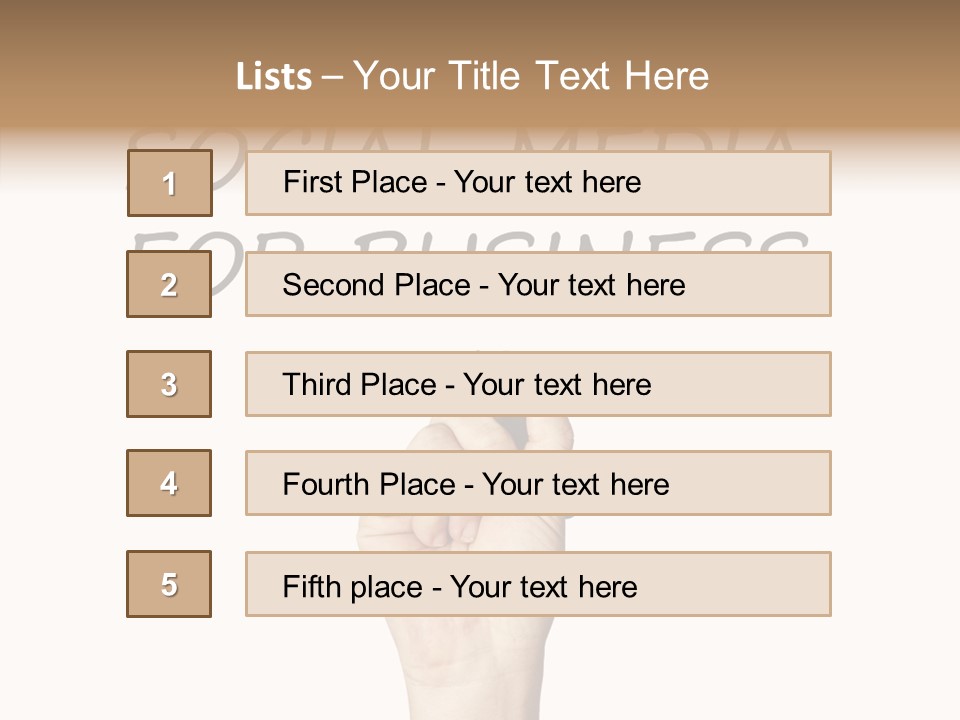The width and height of the screenshot is (960, 720).
Task: Click the First Place text bar
Action: click(538, 183)
